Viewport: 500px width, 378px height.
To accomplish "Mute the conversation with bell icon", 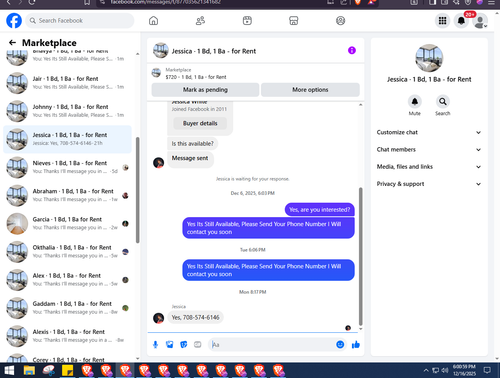I will click(415, 101).
